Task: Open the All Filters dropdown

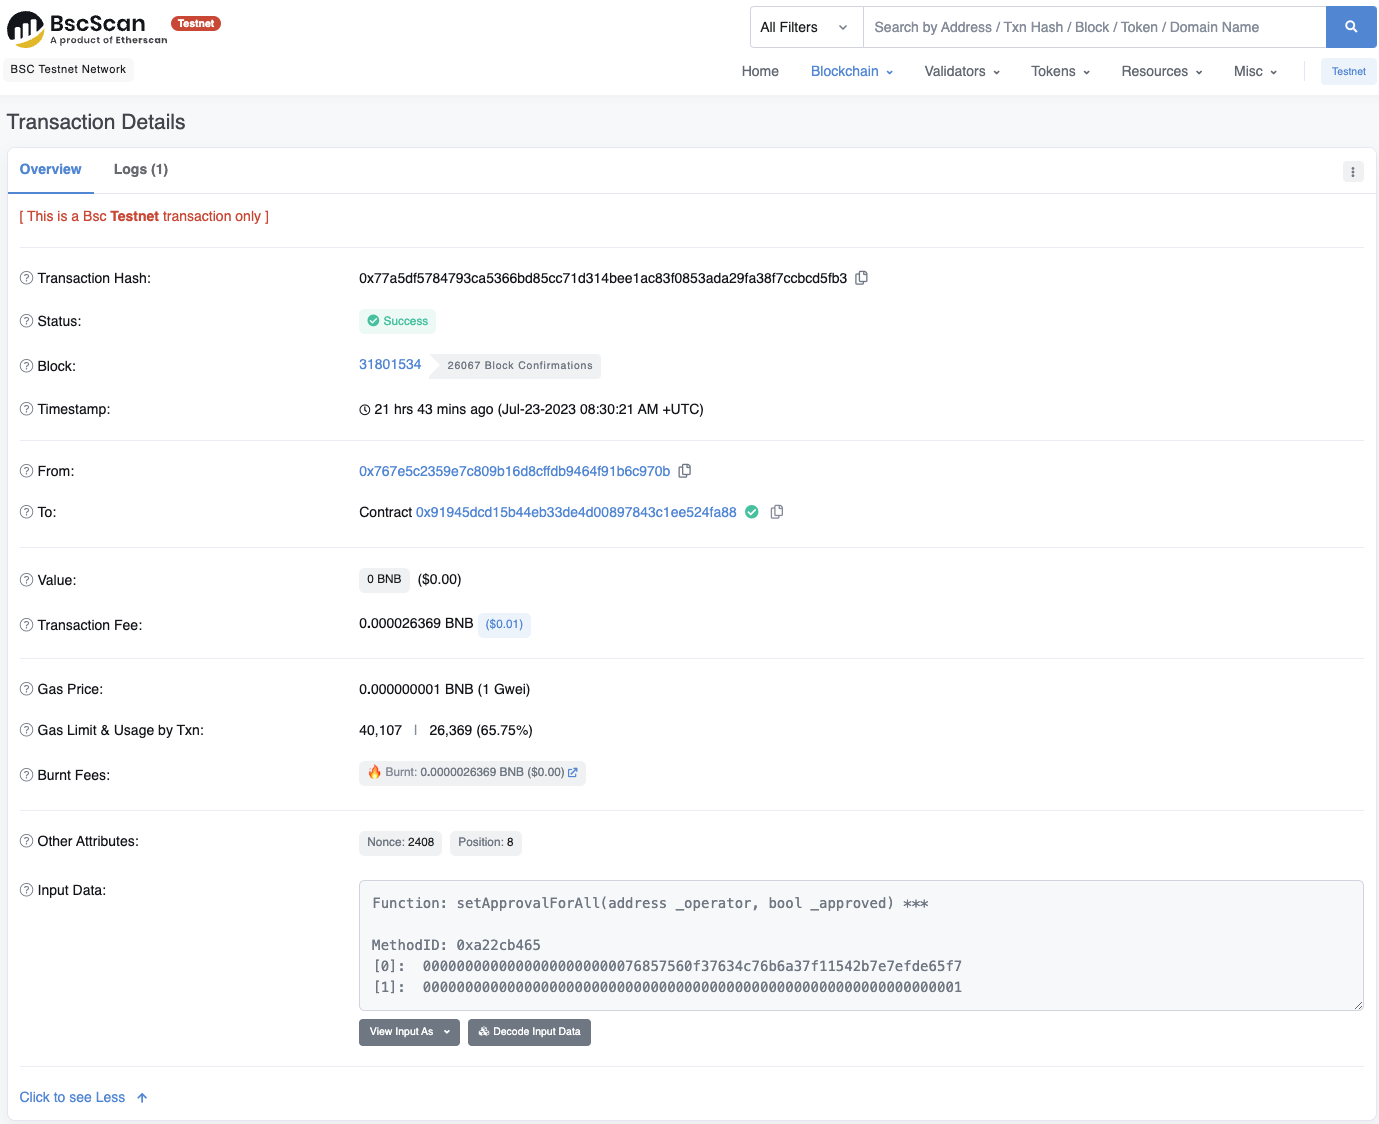Action: pos(805,27)
